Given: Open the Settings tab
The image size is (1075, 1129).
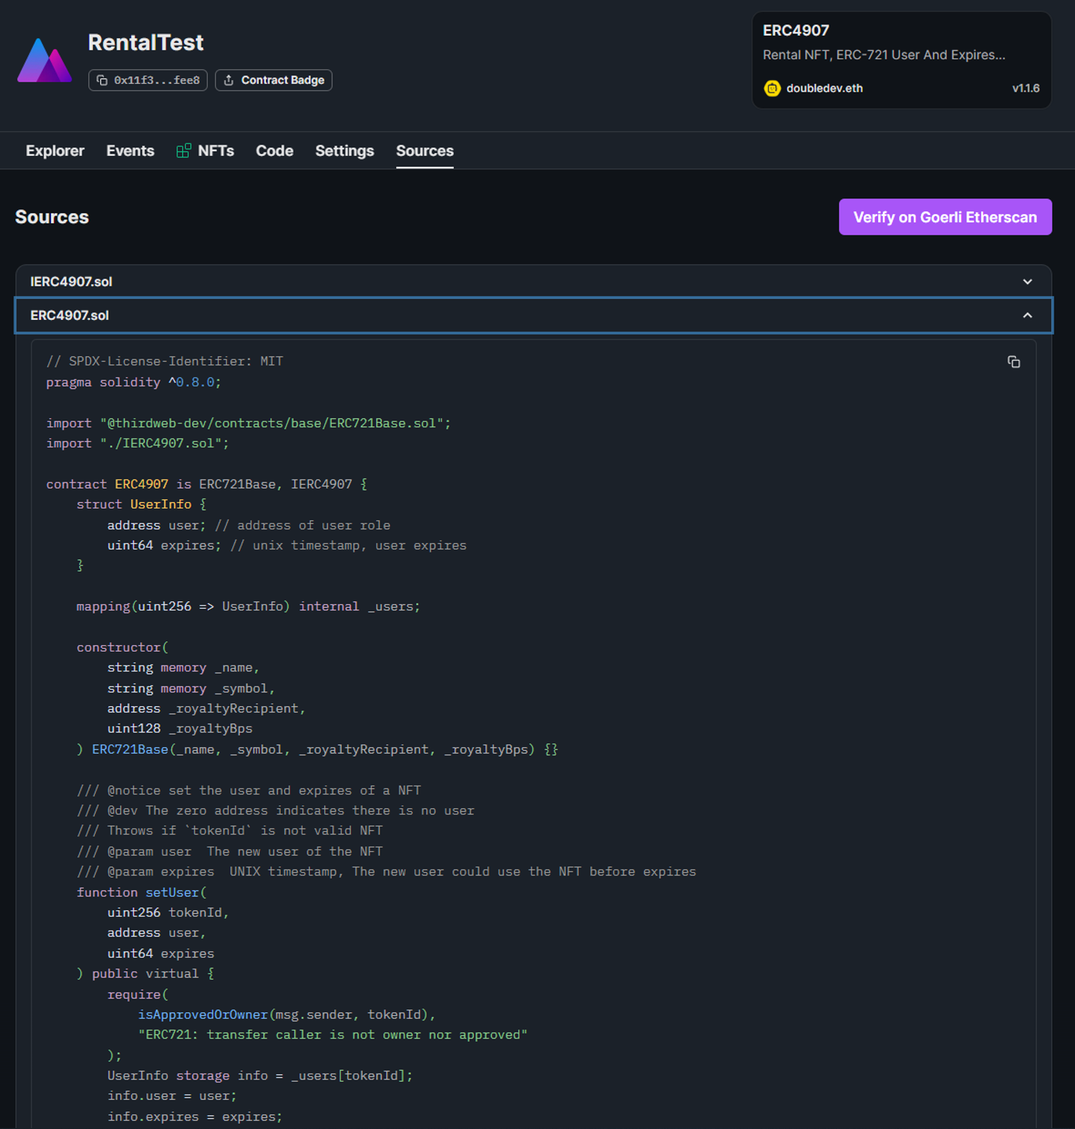Looking at the screenshot, I should 344,151.
